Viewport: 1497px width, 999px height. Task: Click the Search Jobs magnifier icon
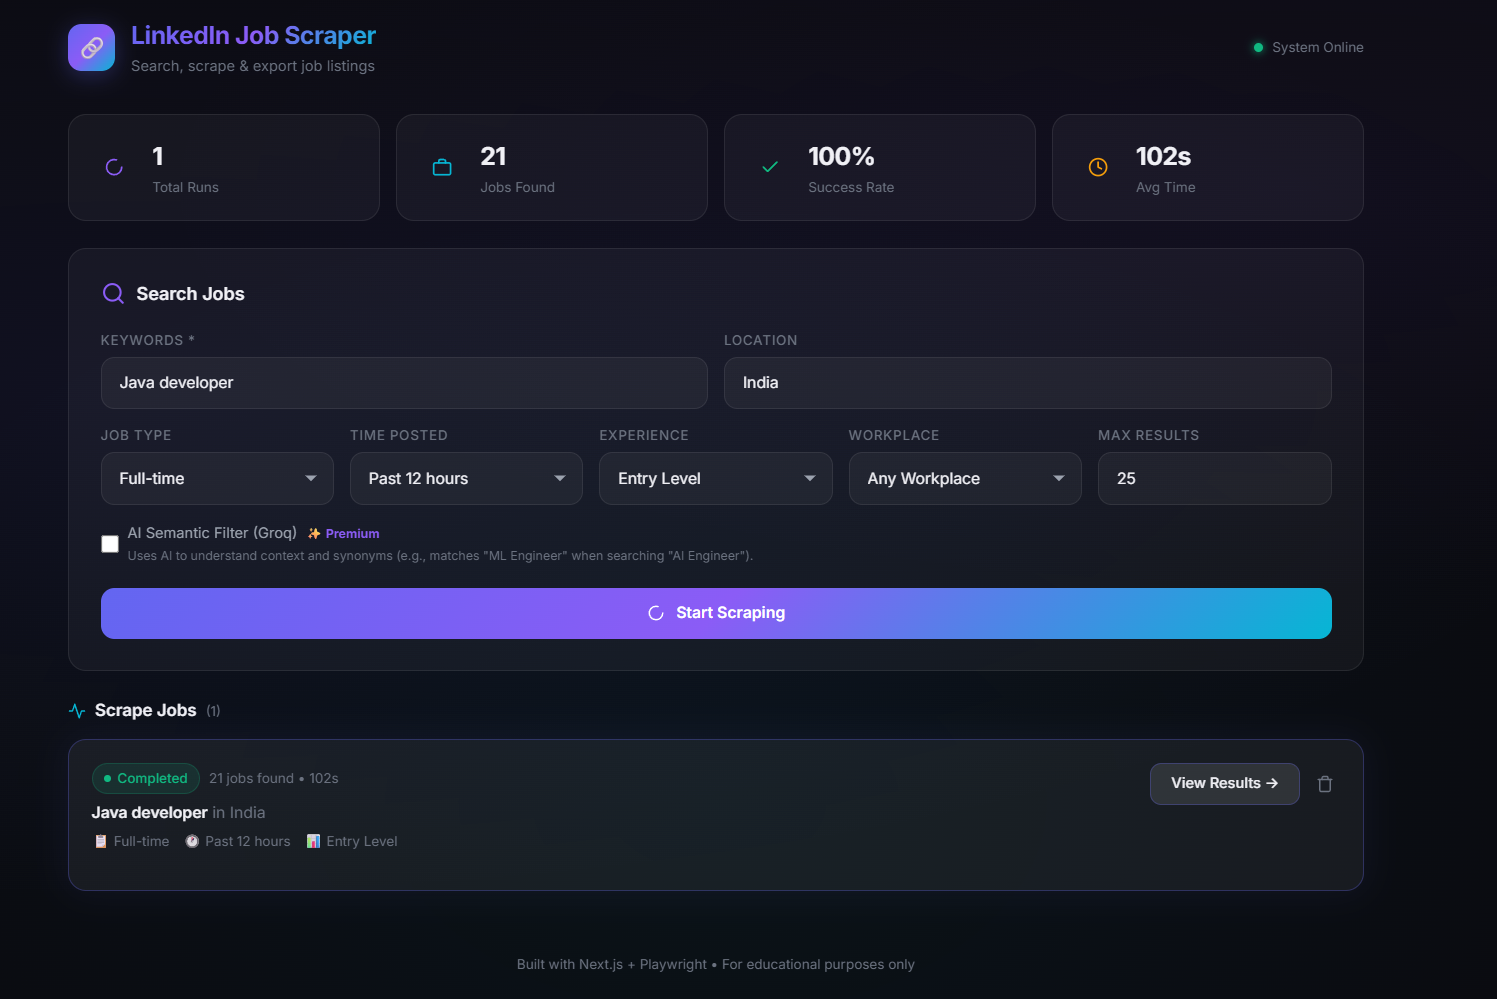(113, 293)
